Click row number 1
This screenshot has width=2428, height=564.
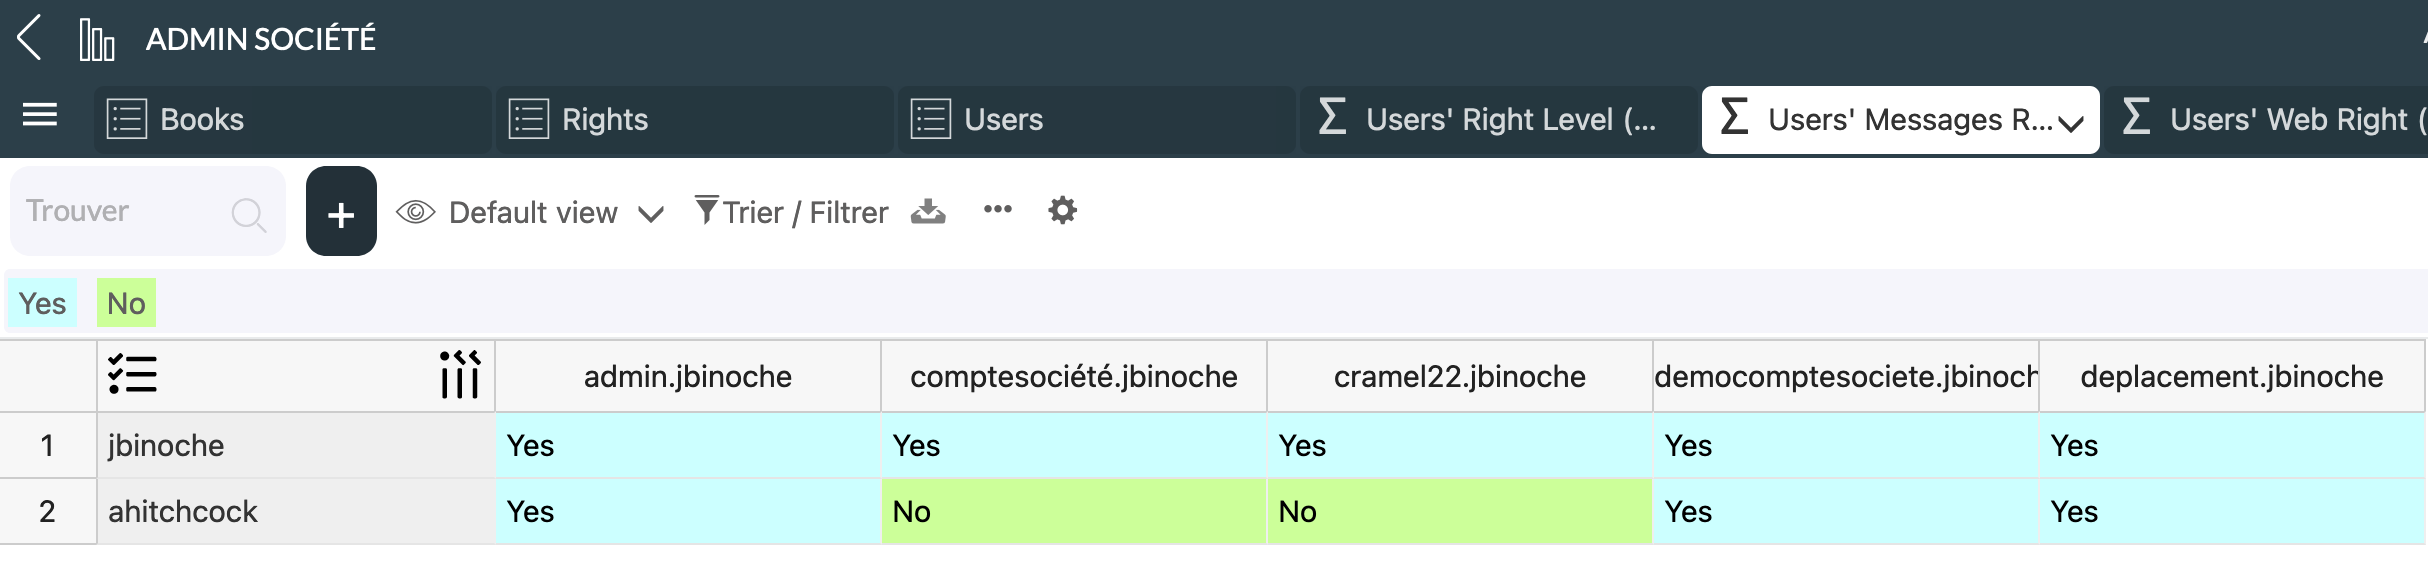(x=48, y=445)
